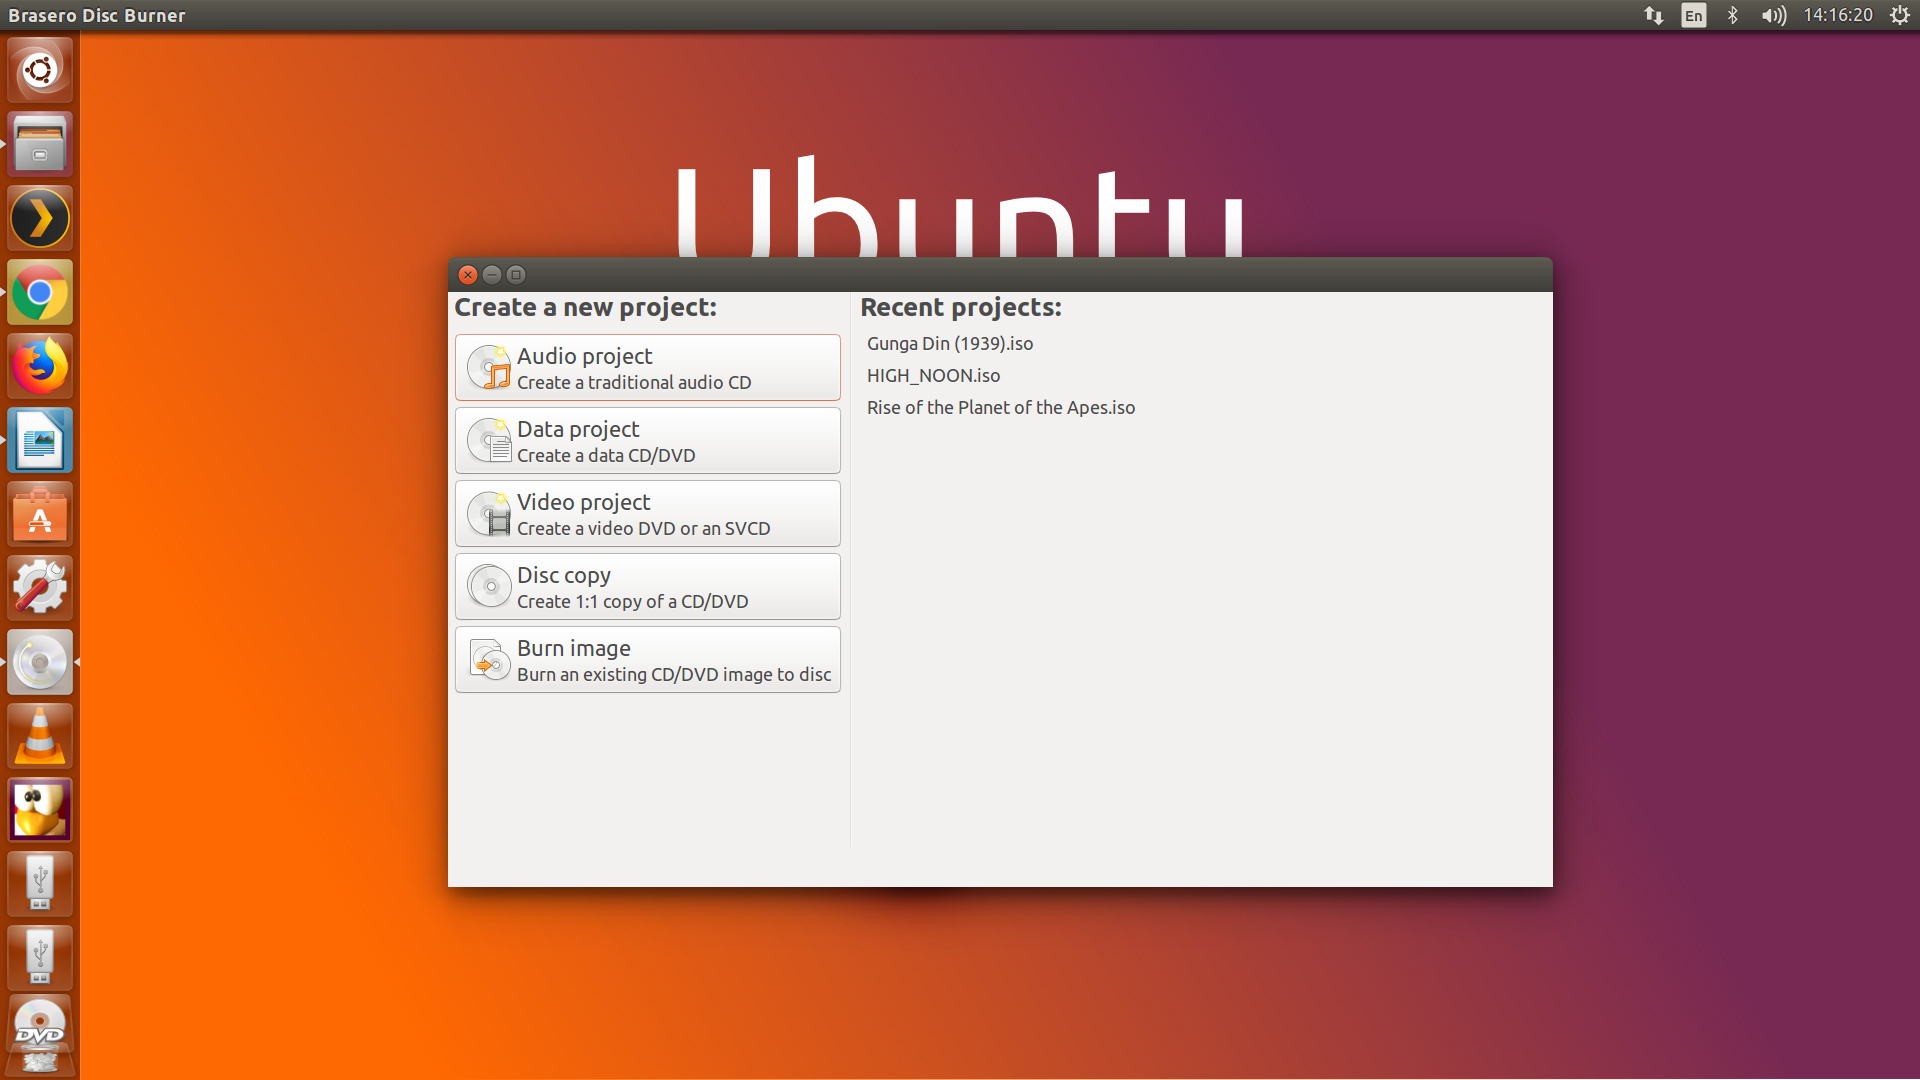Start a Data project
This screenshot has height=1080, width=1920.
pyautogui.click(x=647, y=441)
